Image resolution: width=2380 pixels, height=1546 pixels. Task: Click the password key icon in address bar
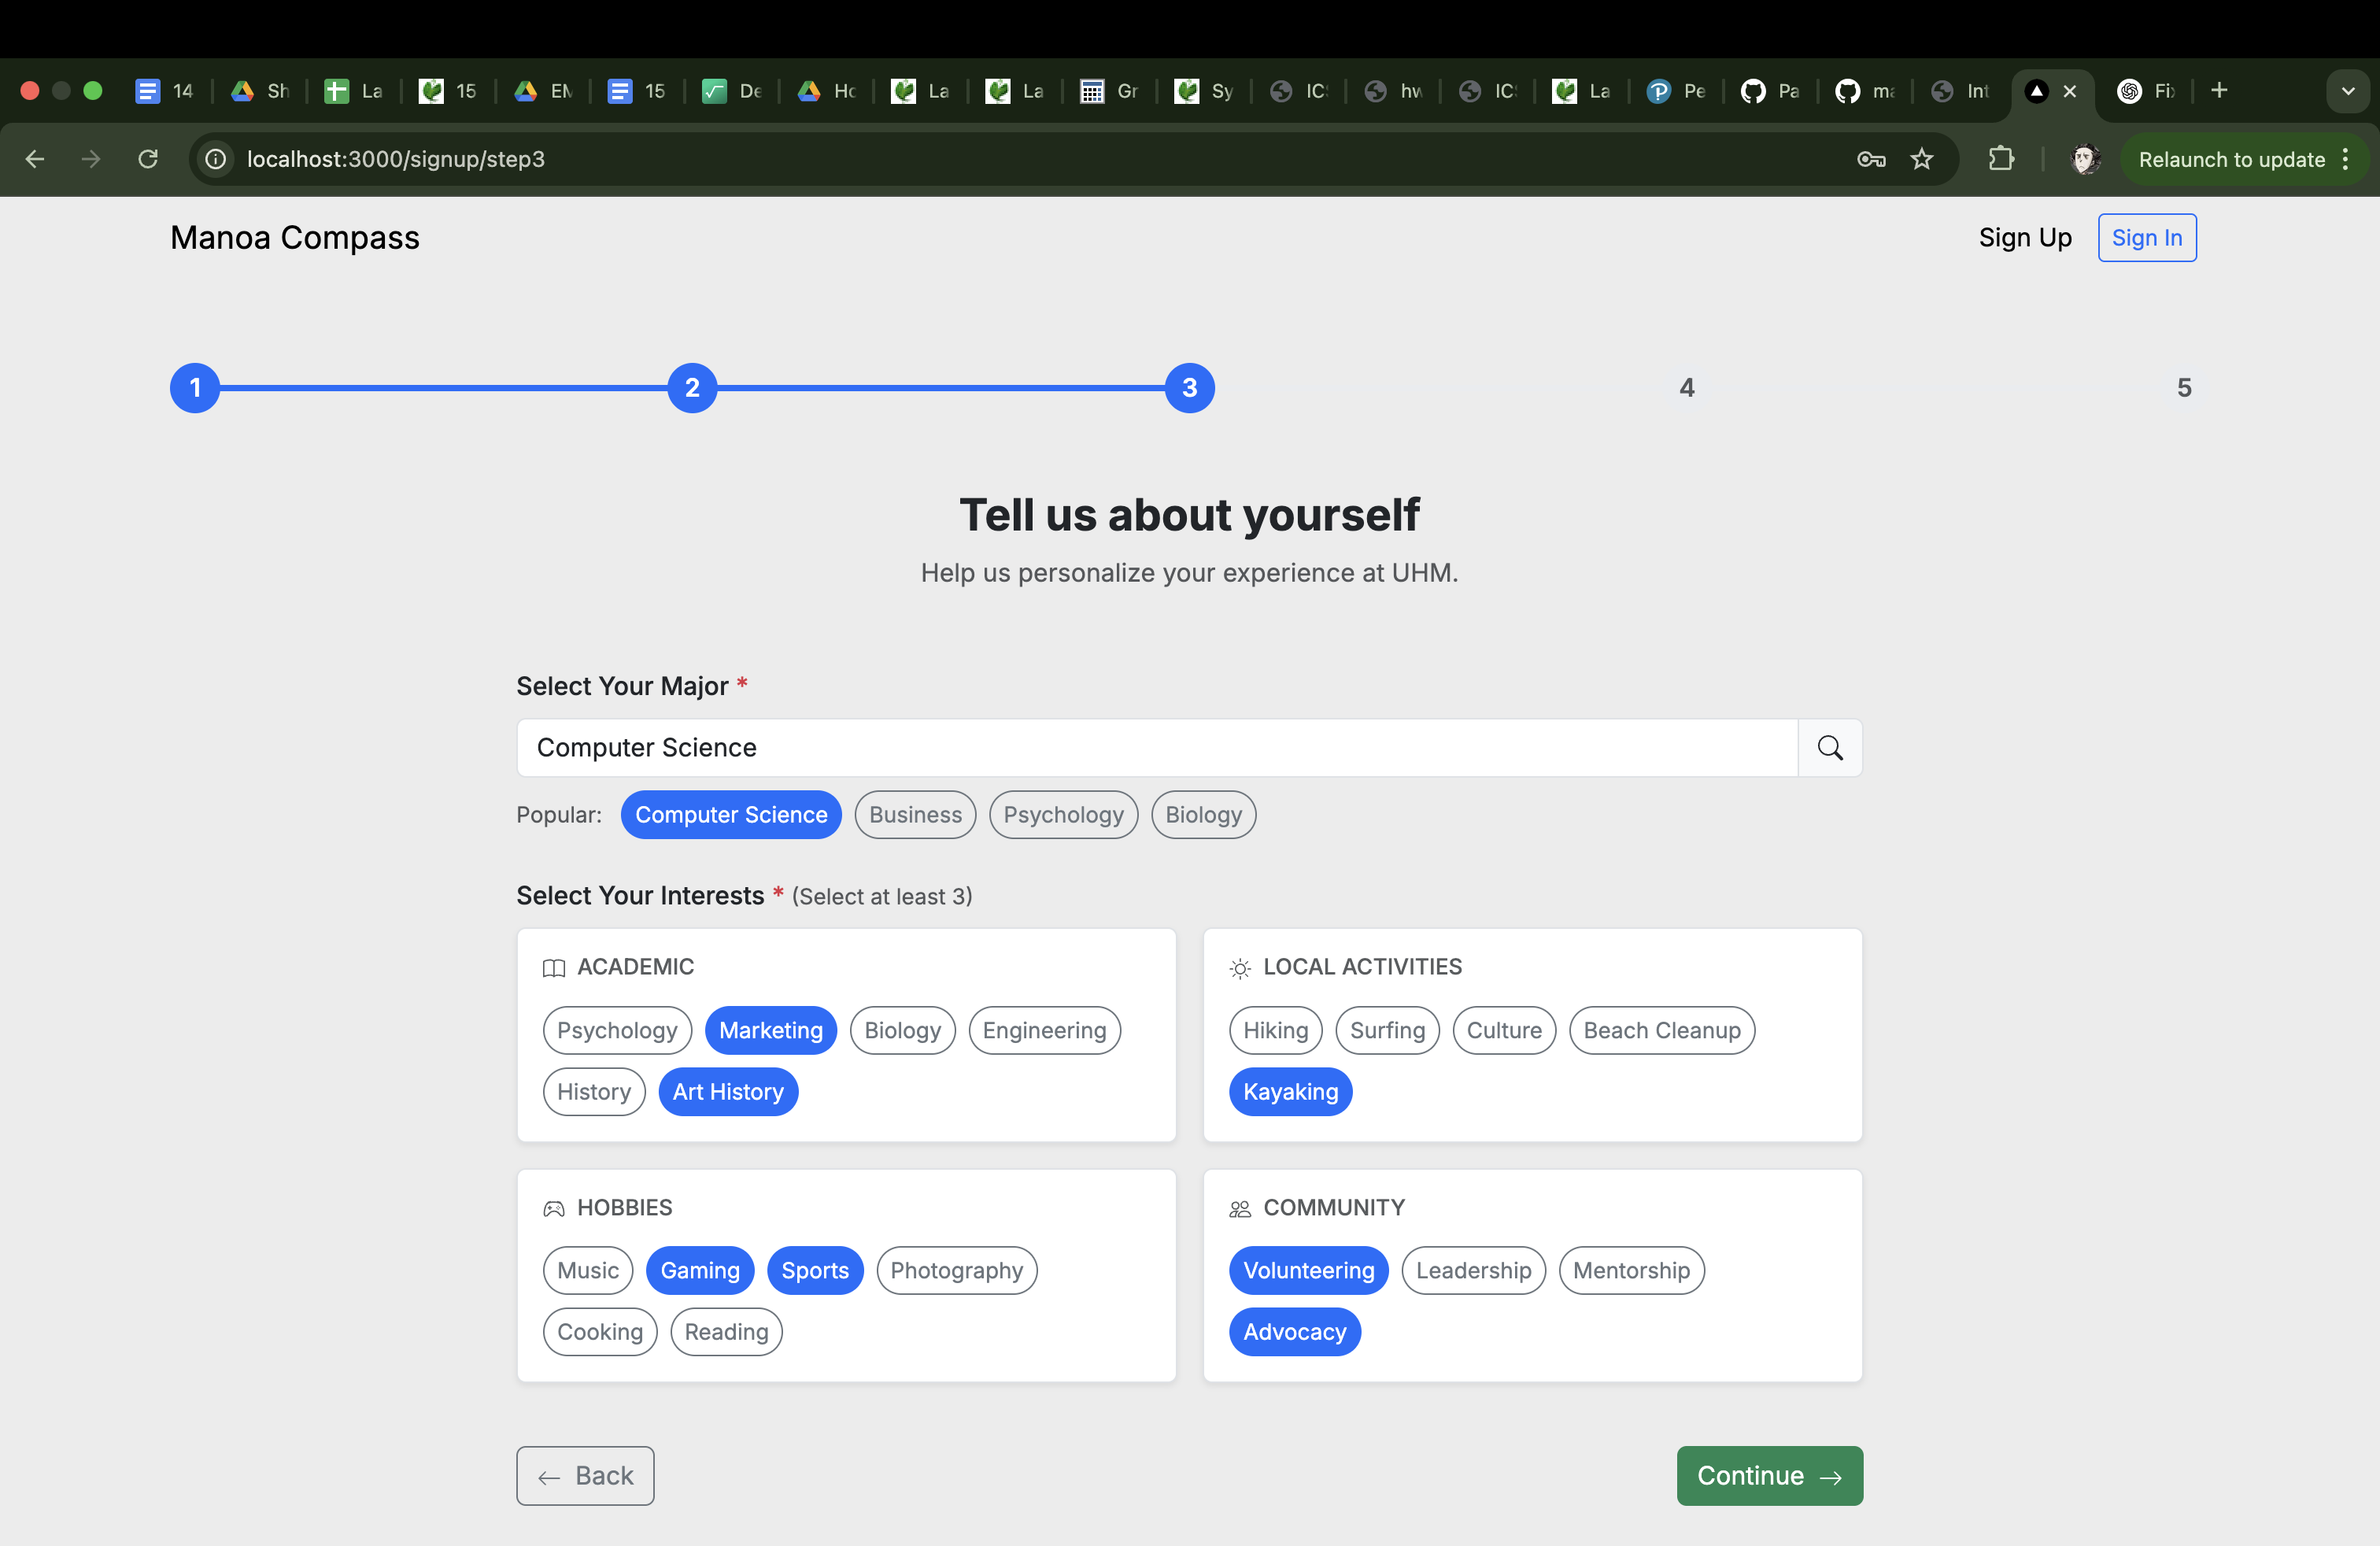point(1871,159)
